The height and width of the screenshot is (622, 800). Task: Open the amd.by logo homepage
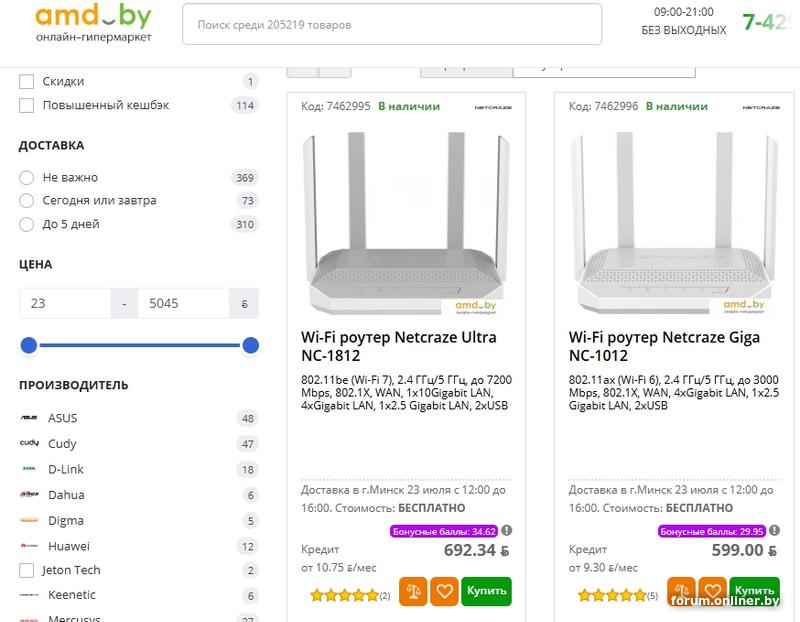93,23
